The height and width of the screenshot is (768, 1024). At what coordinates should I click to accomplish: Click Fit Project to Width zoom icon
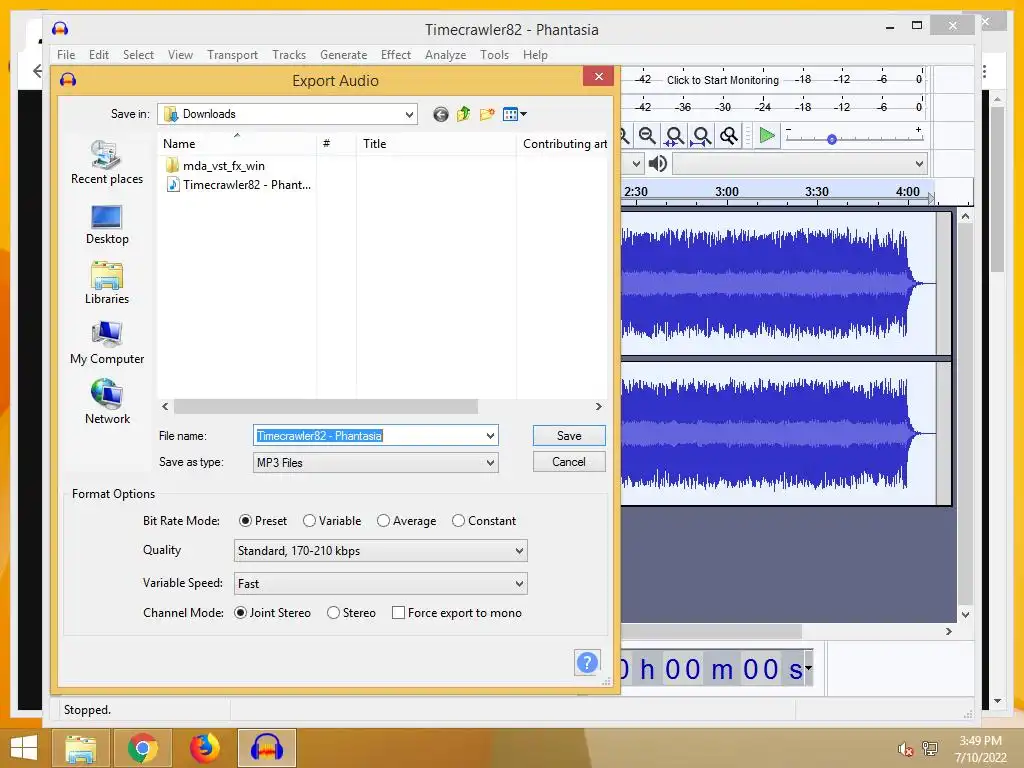click(x=701, y=136)
